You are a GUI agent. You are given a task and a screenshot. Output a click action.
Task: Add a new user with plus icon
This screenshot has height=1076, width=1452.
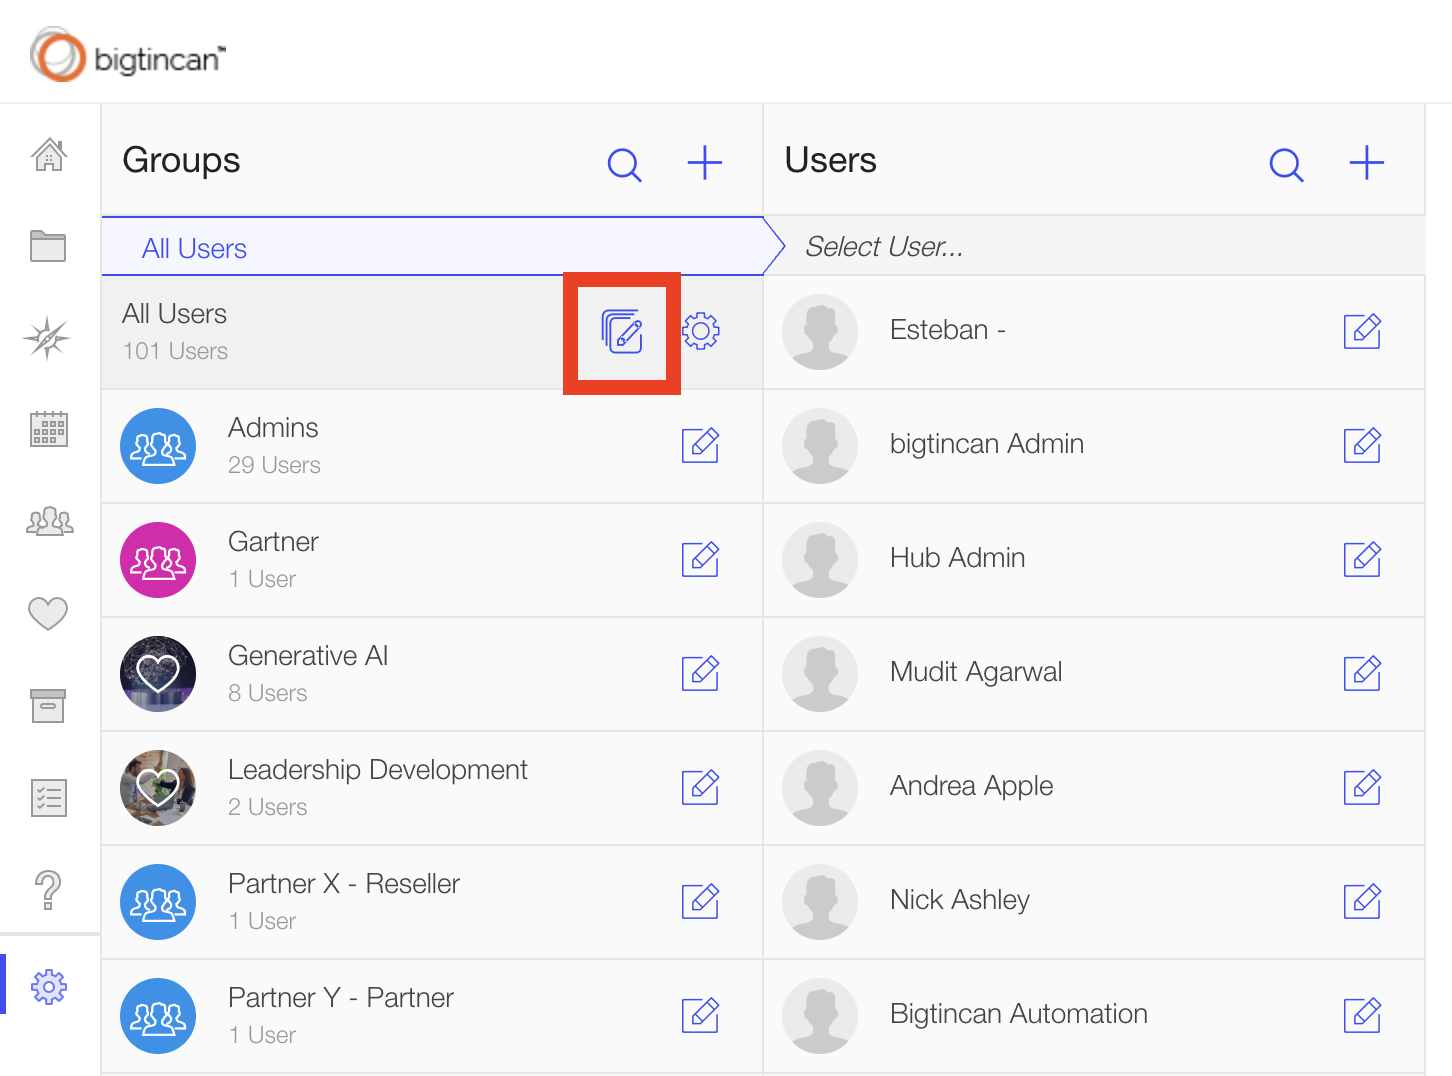[1366, 163]
